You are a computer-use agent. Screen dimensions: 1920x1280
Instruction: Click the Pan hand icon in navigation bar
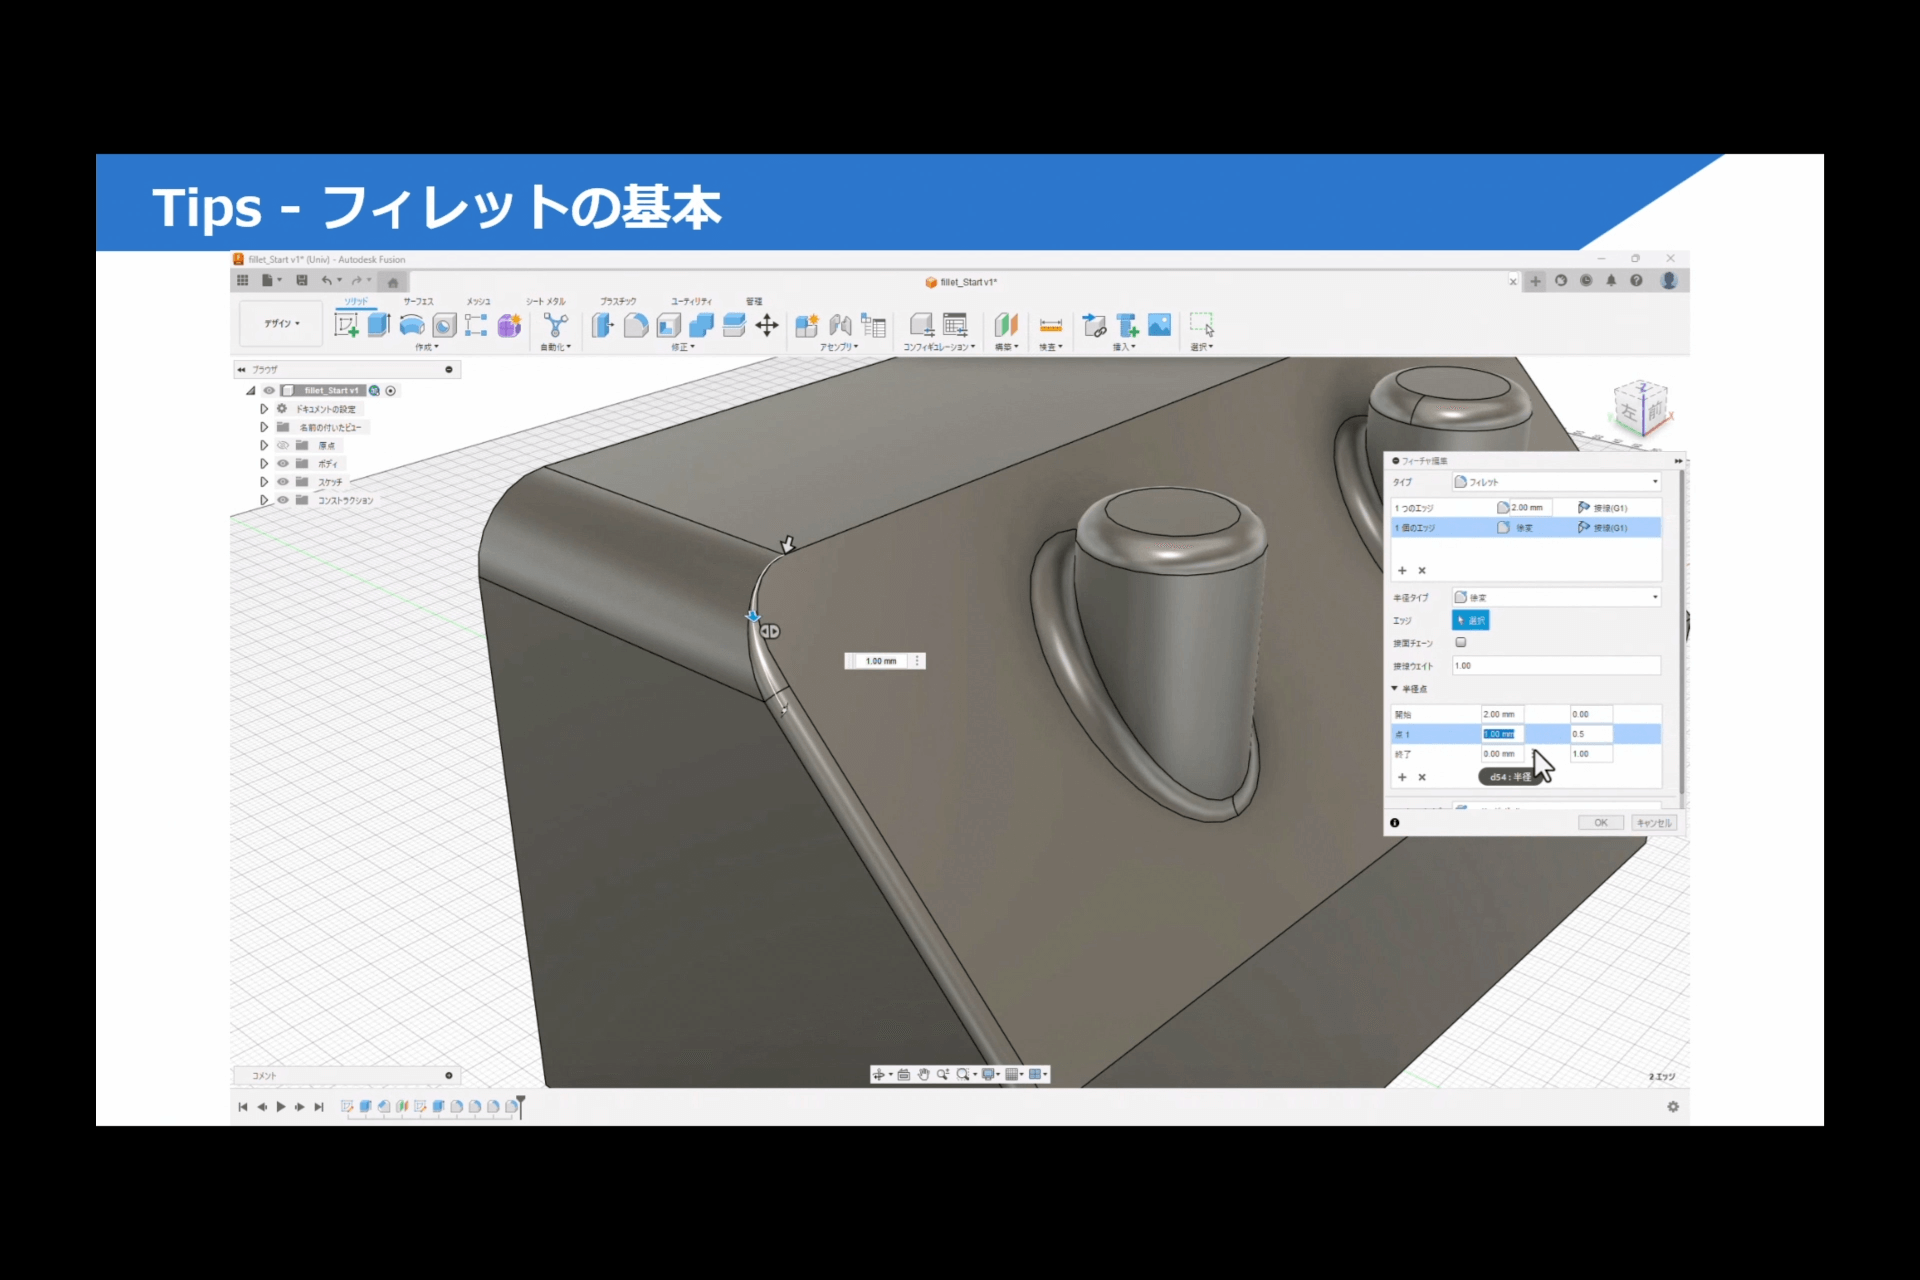[x=923, y=1074]
